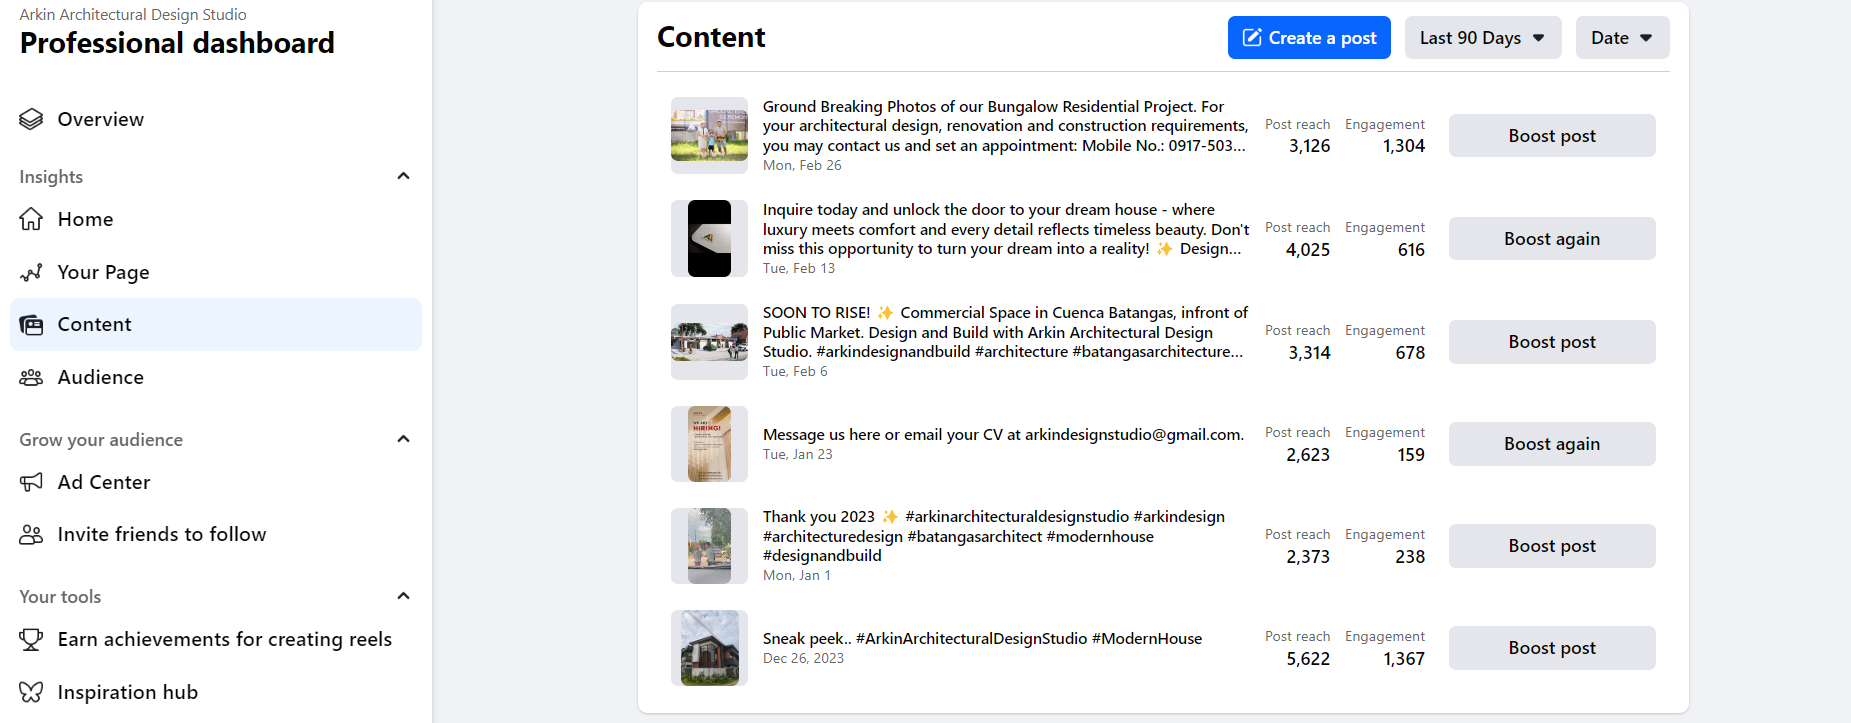Click the Audience people icon
Image resolution: width=1851 pixels, height=723 pixels.
point(31,377)
